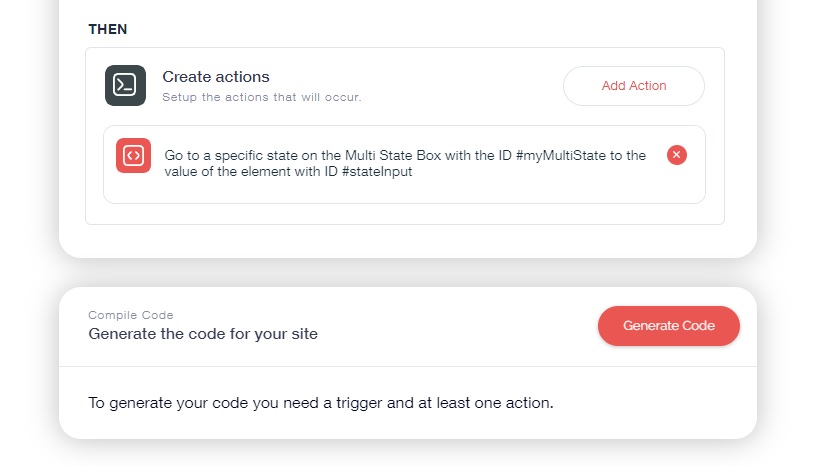Click the terminal icon beside Create actions
Screen dimensions: 827x466
tap(126, 85)
